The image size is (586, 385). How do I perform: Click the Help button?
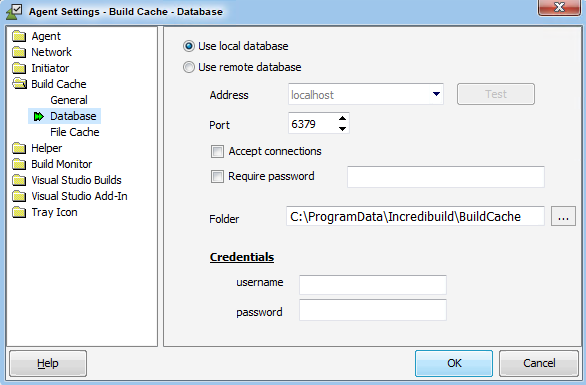click(x=48, y=363)
